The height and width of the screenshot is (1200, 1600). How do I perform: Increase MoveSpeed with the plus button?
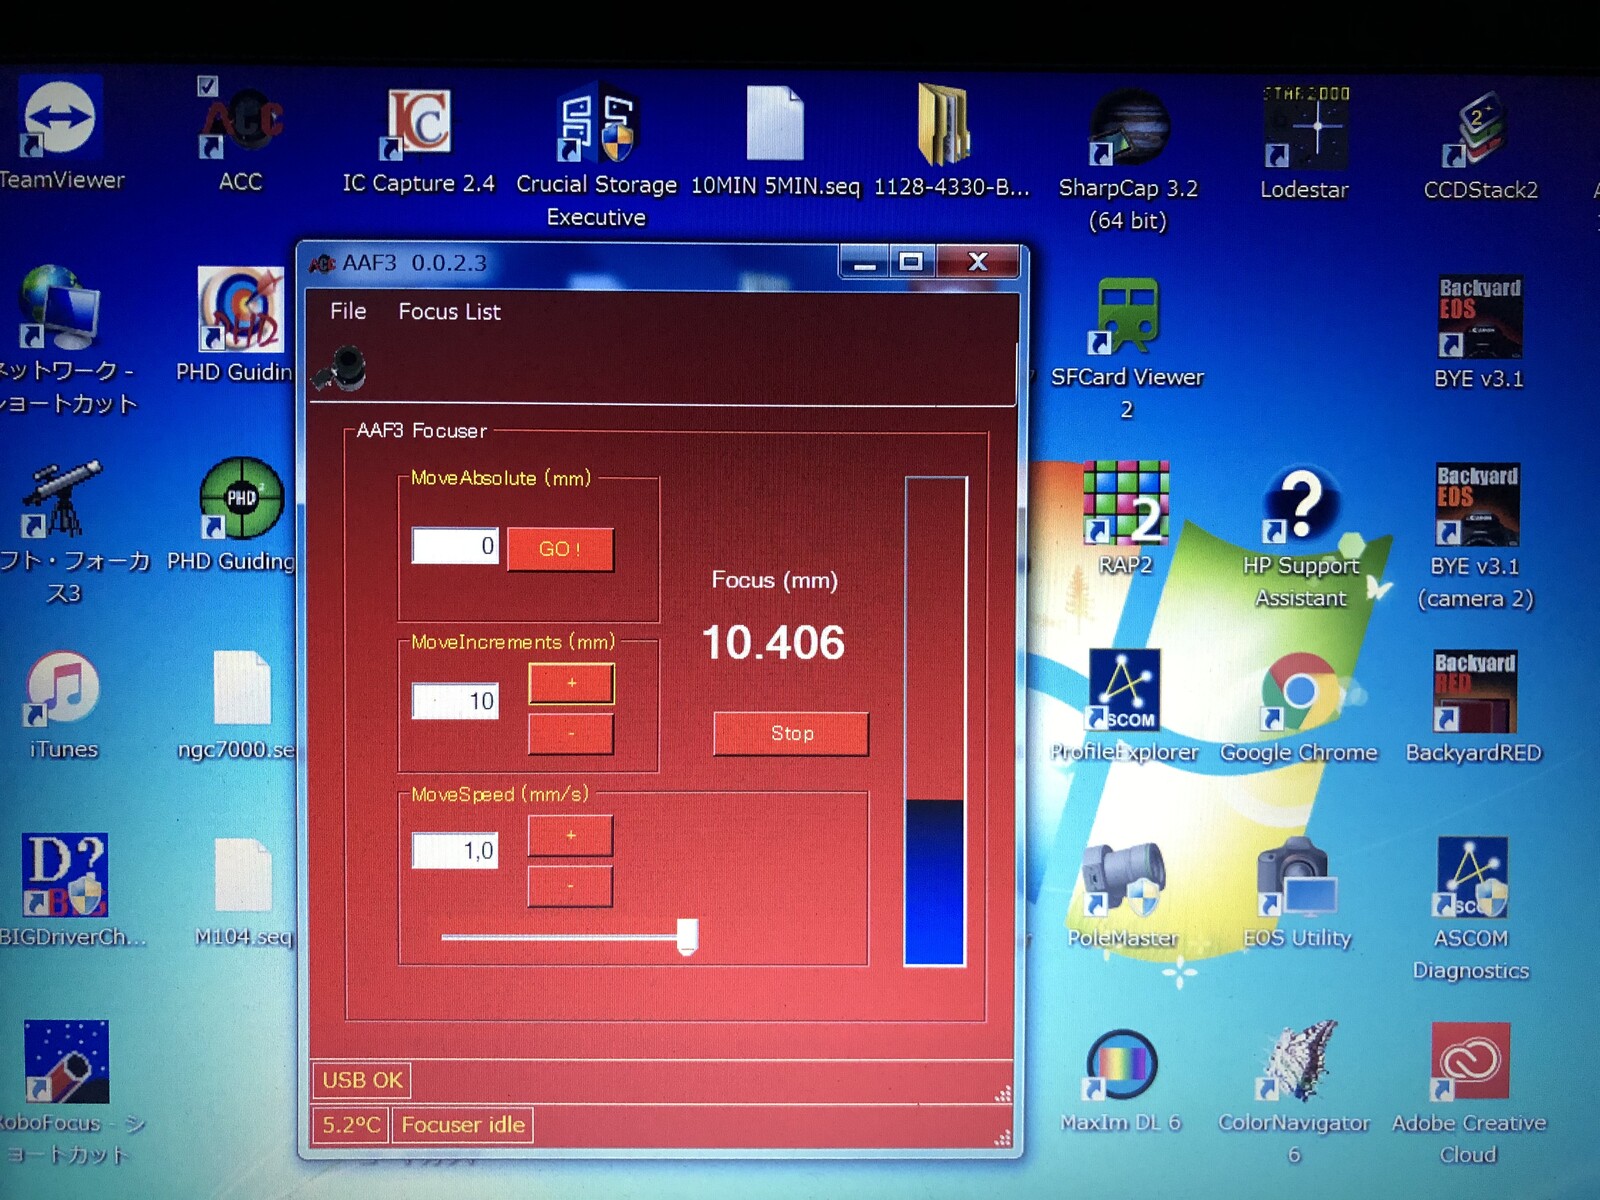coord(570,835)
